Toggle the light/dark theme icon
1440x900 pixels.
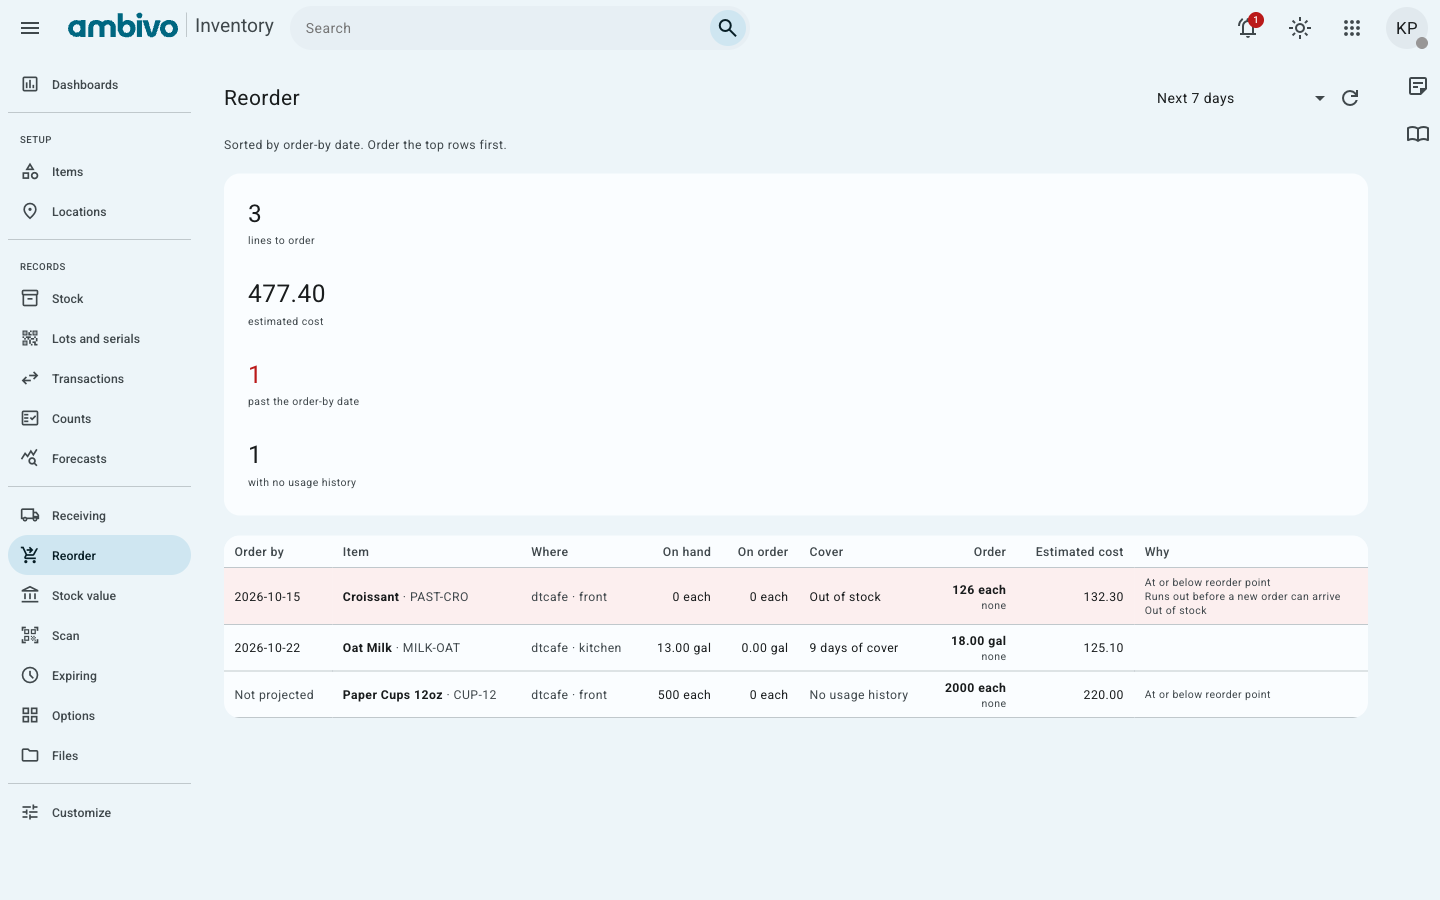coord(1300,28)
